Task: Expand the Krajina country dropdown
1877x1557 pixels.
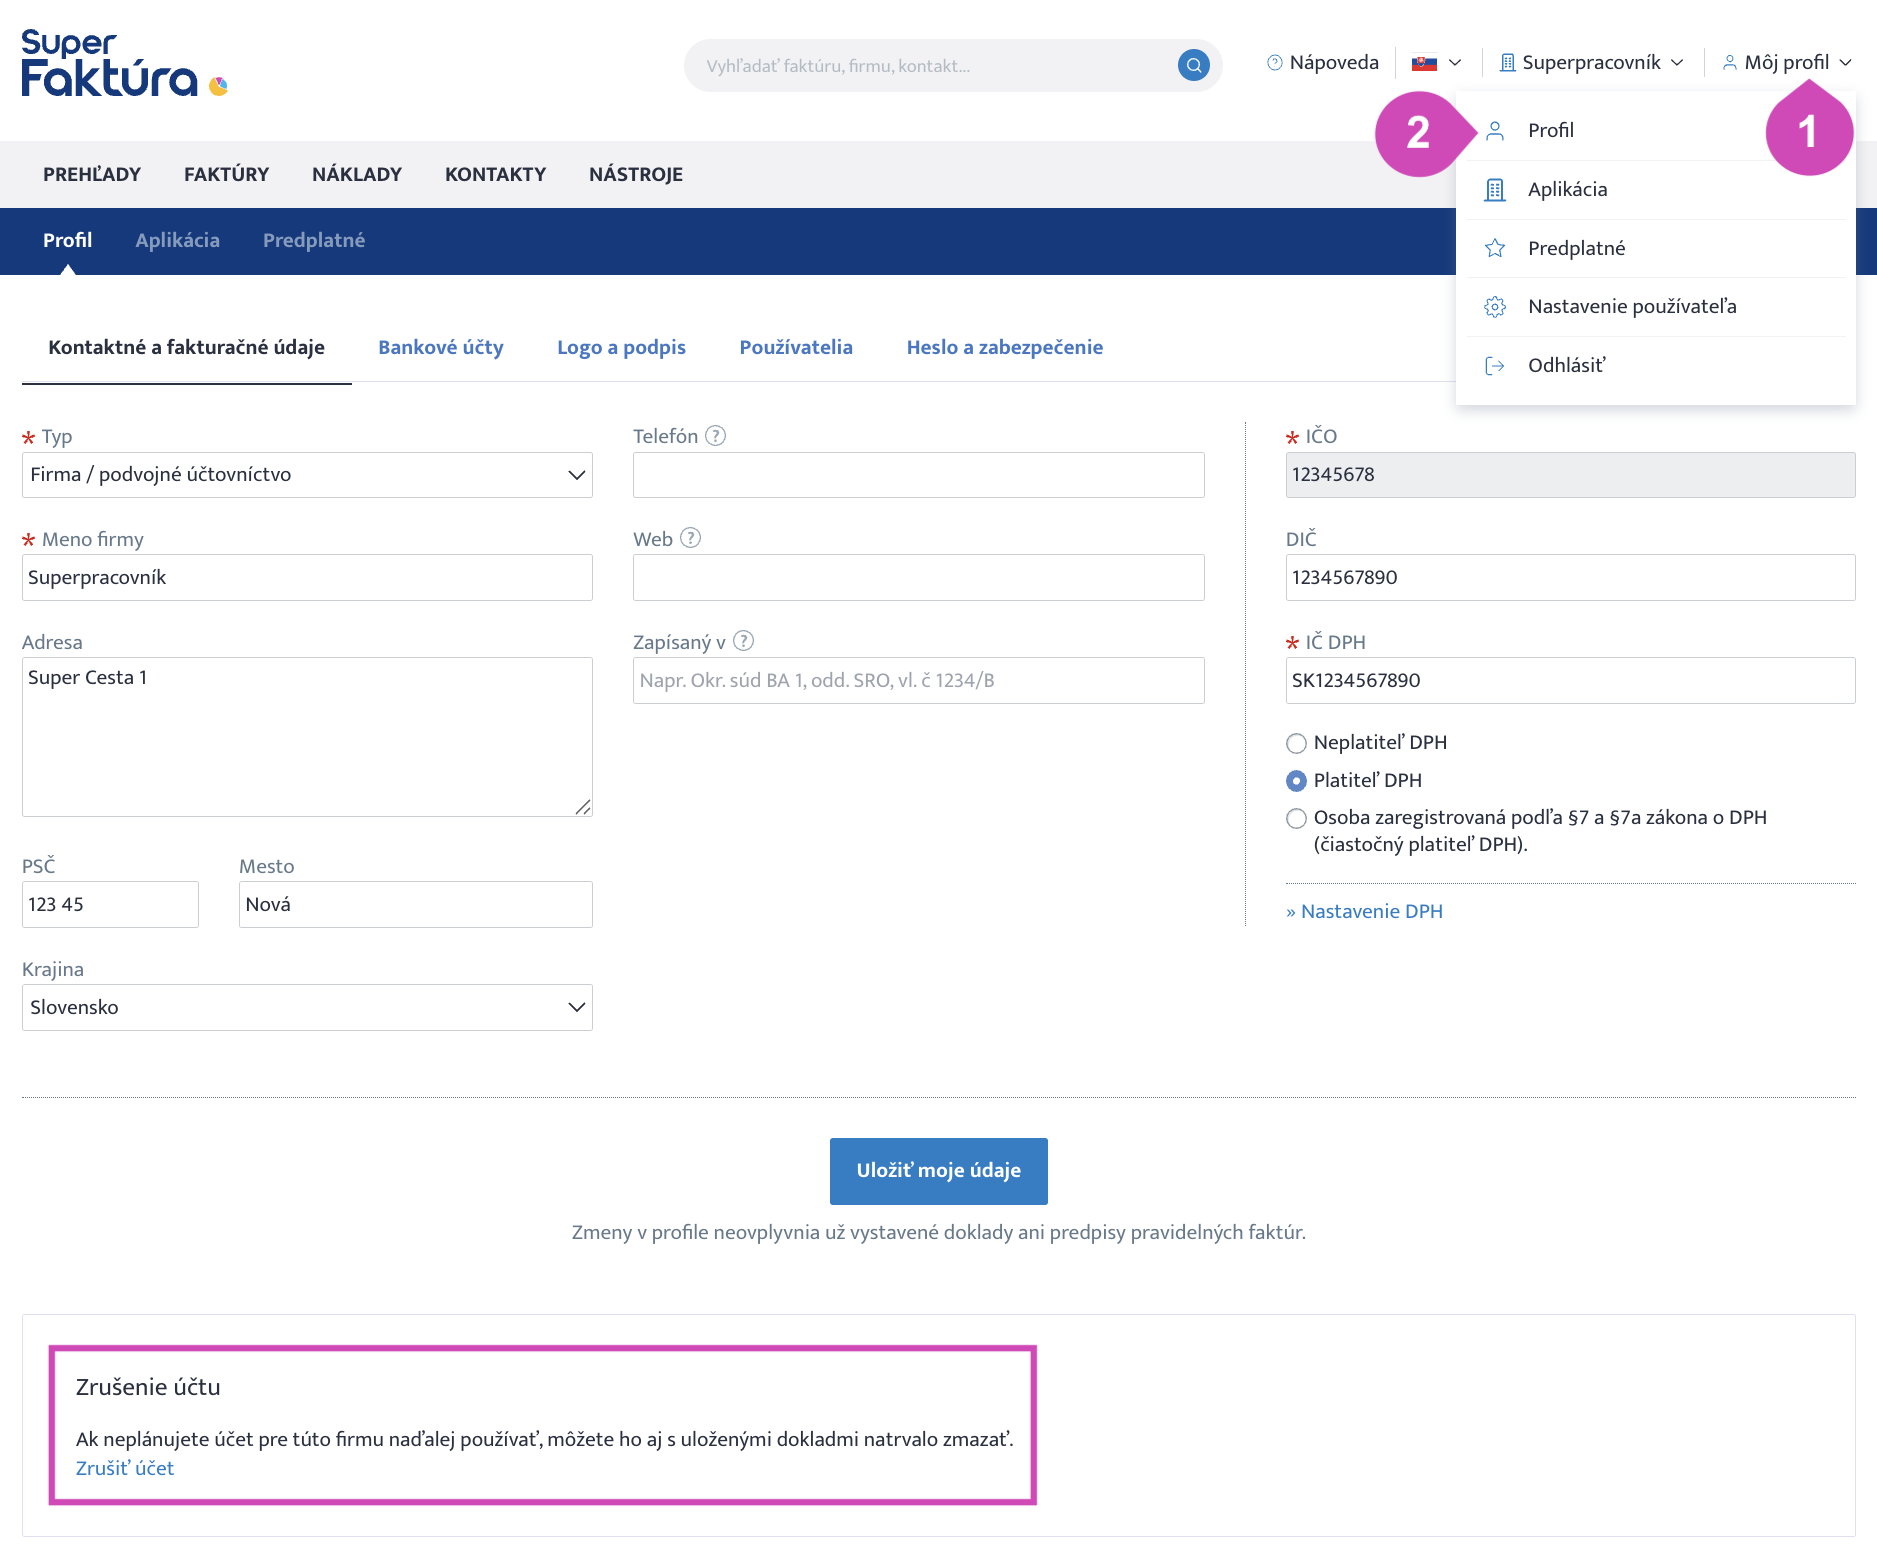Action: pos(307,1008)
